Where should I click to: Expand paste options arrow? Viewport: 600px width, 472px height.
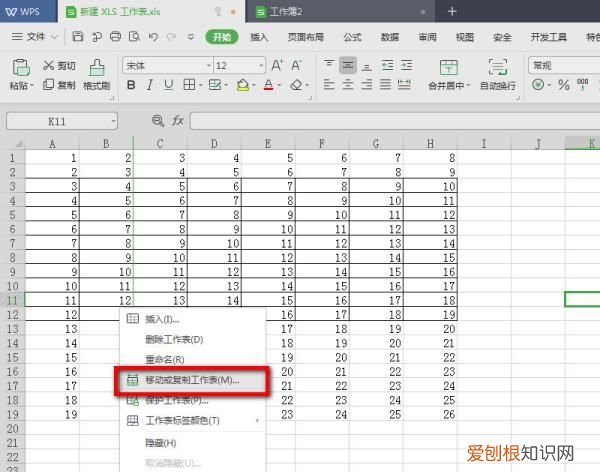click(x=32, y=85)
